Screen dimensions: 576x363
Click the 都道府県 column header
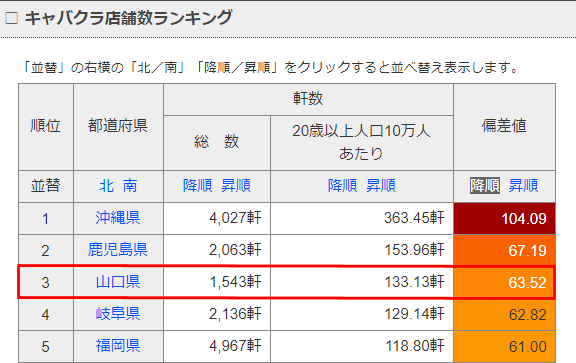coord(118,127)
